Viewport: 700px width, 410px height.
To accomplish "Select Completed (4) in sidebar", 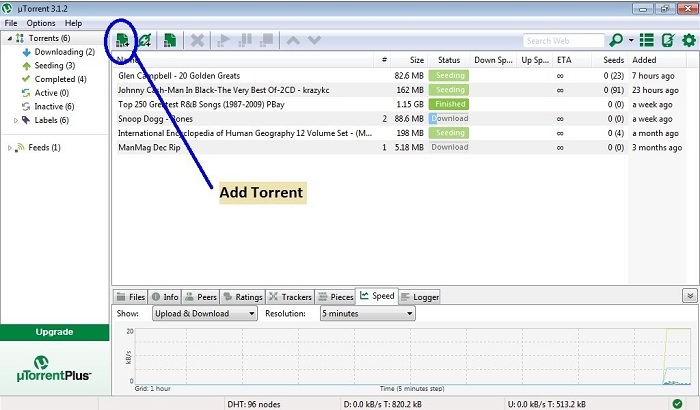I will [x=60, y=79].
